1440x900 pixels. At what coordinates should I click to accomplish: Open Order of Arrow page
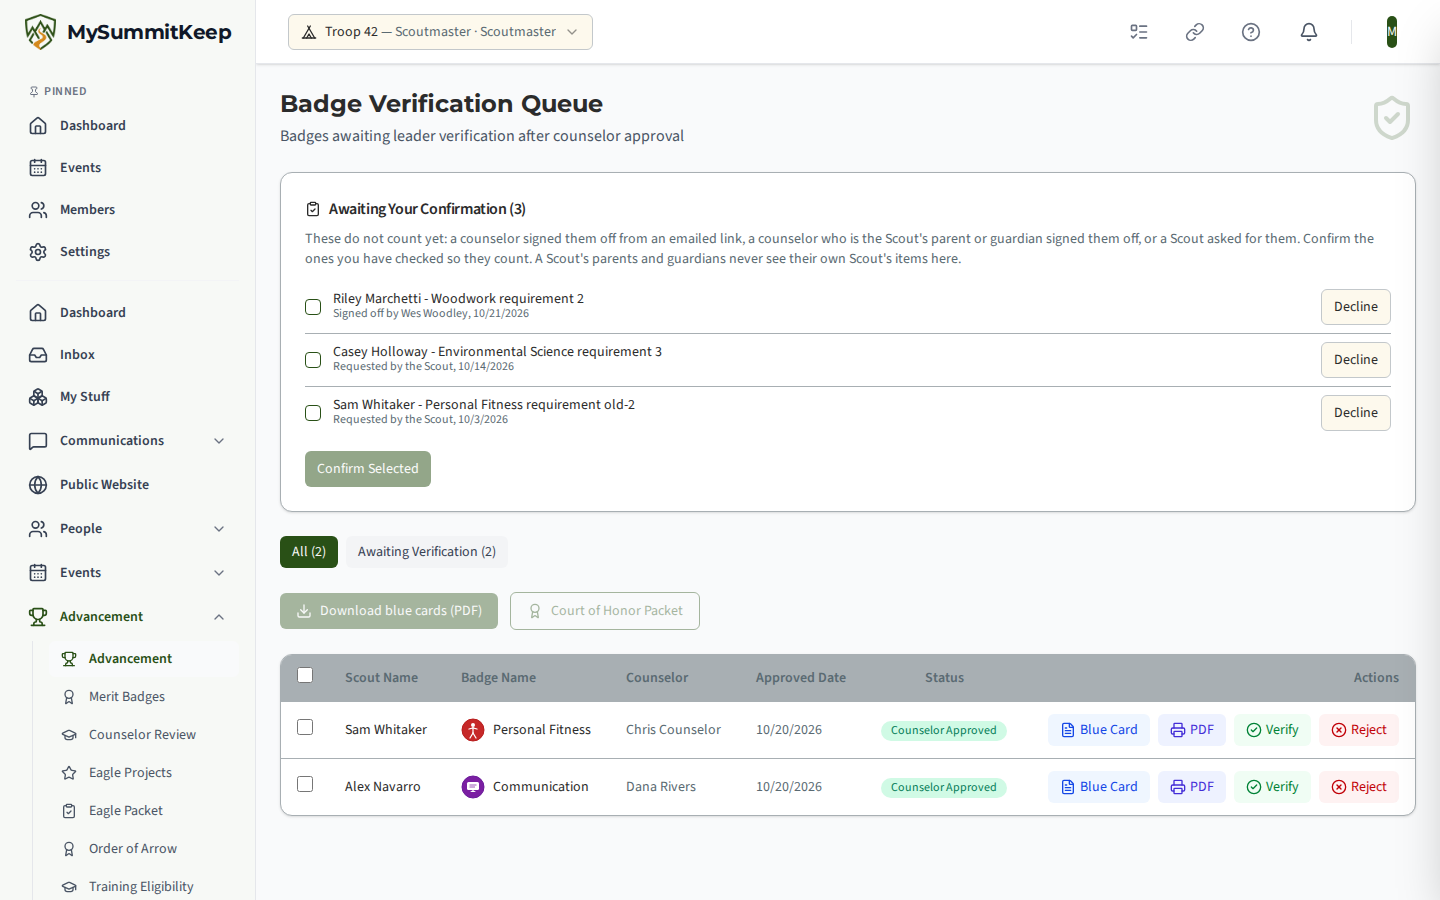144,849
